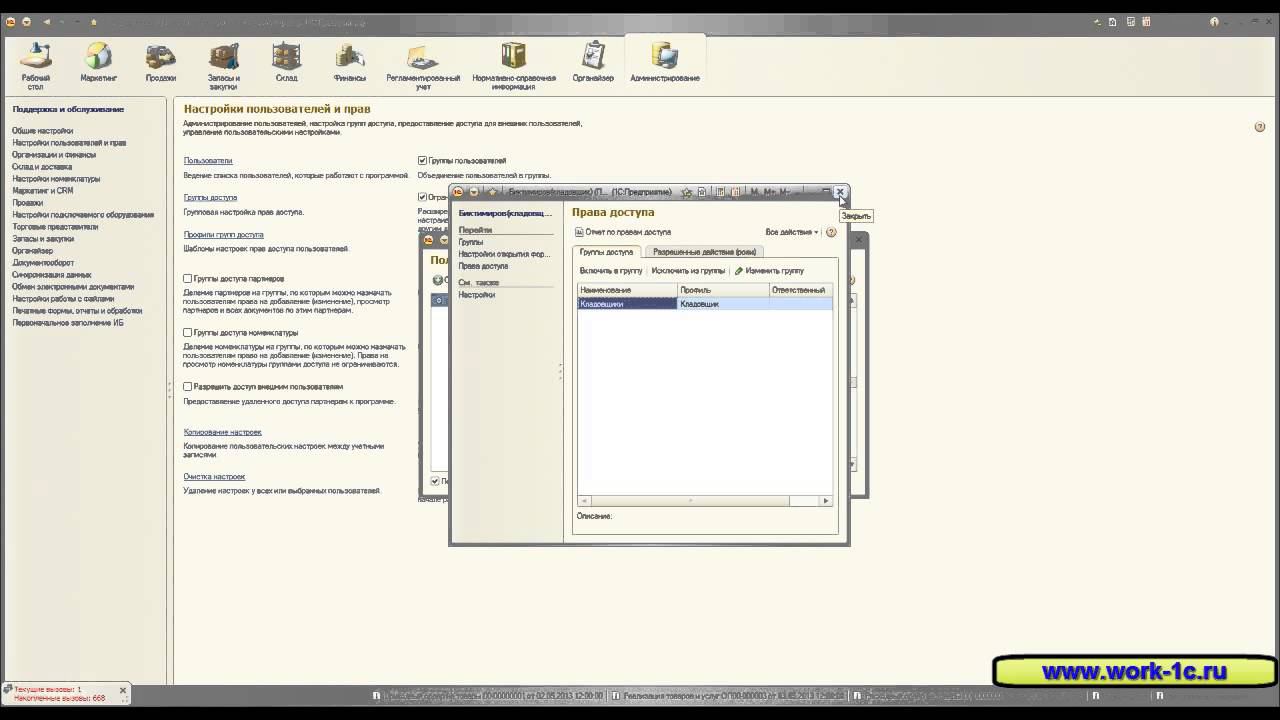Select Права доступа in dialog navigation

(x=483, y=266)
